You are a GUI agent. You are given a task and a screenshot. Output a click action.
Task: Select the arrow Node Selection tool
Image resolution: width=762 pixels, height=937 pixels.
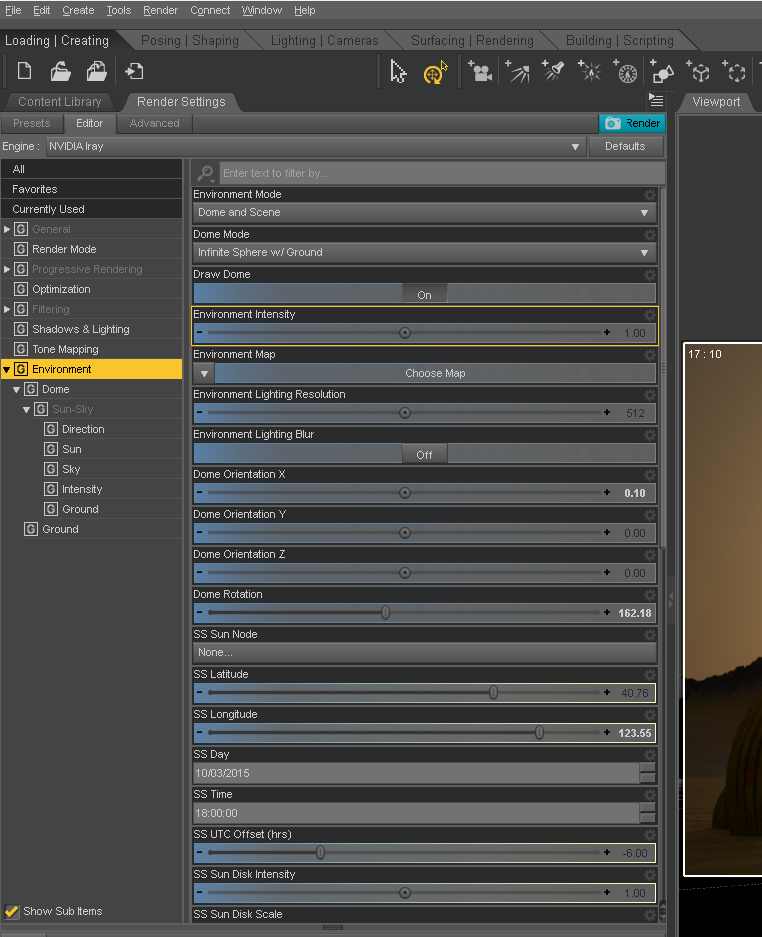tap(398, 72)
